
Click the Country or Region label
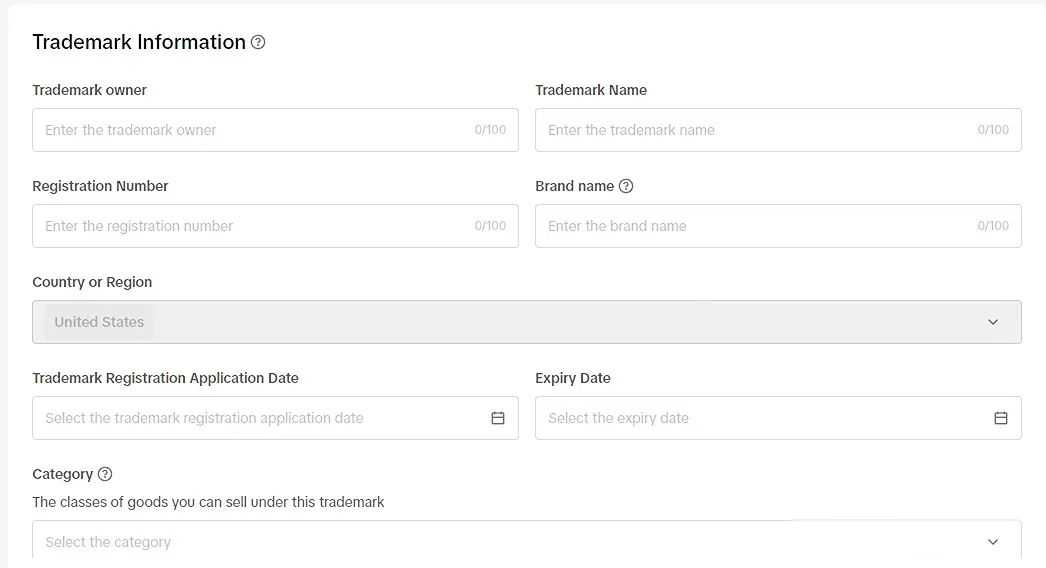[x=92, y=282]
